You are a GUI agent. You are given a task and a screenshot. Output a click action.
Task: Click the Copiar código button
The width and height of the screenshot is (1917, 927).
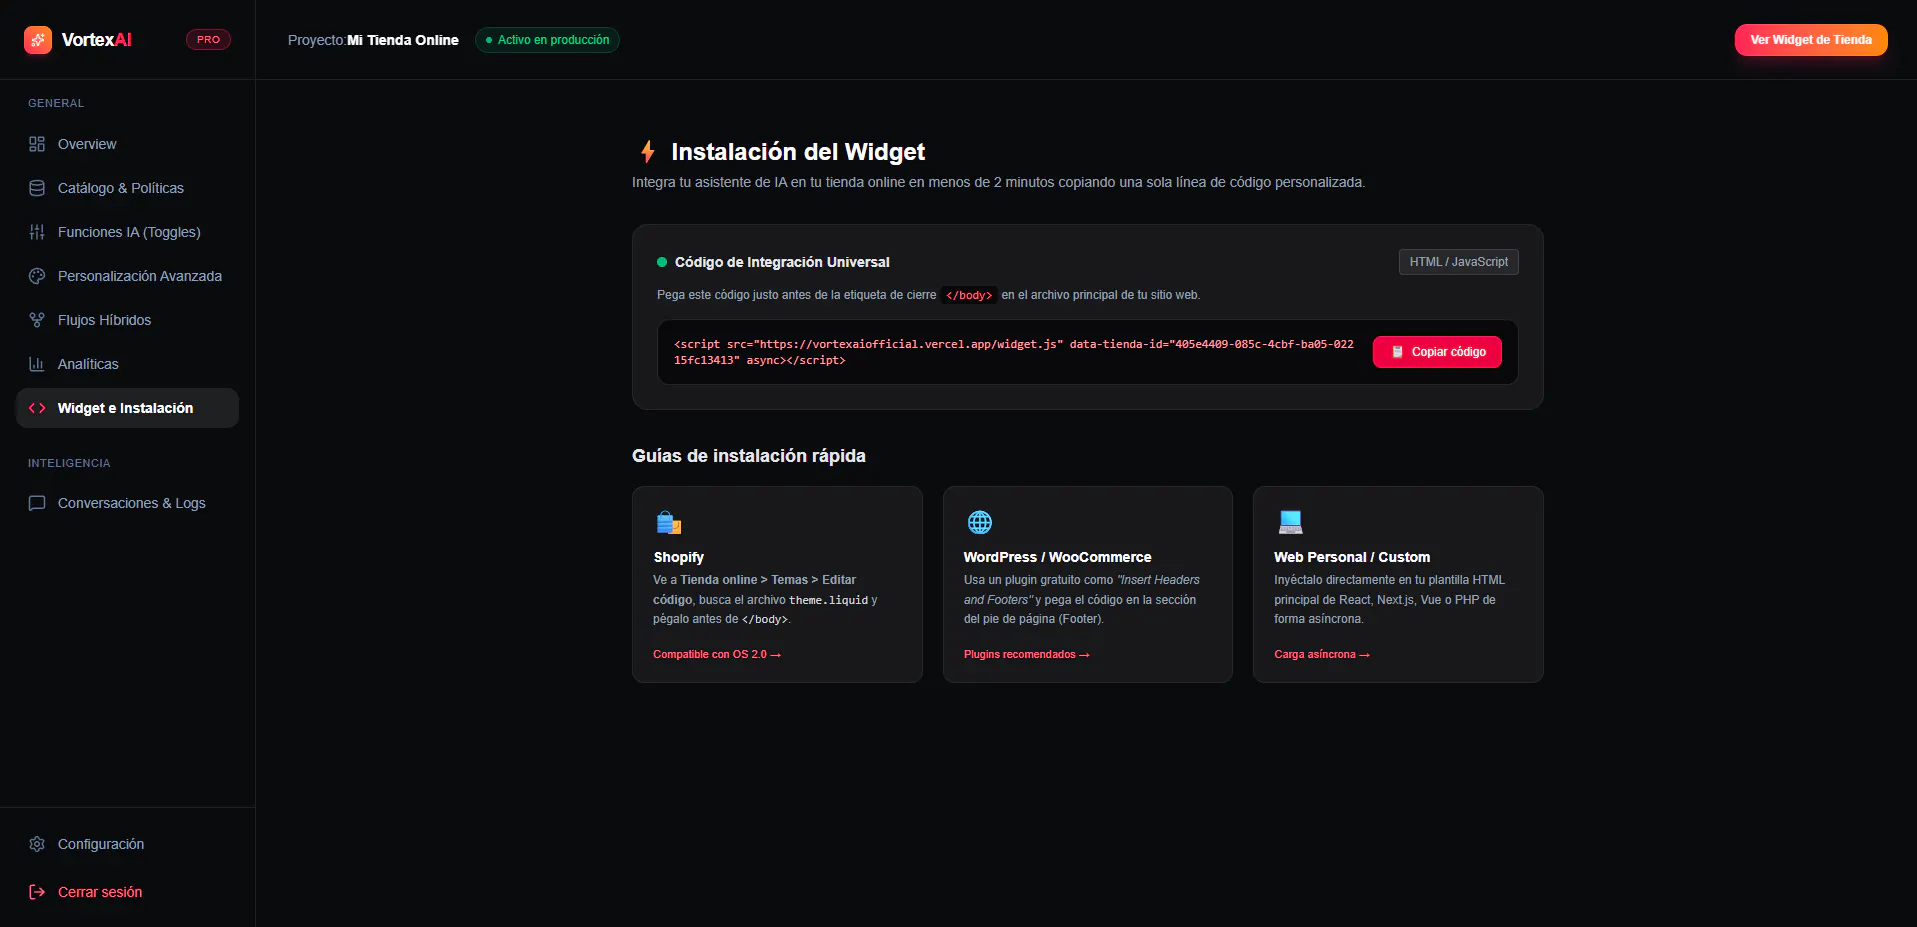1437,352
